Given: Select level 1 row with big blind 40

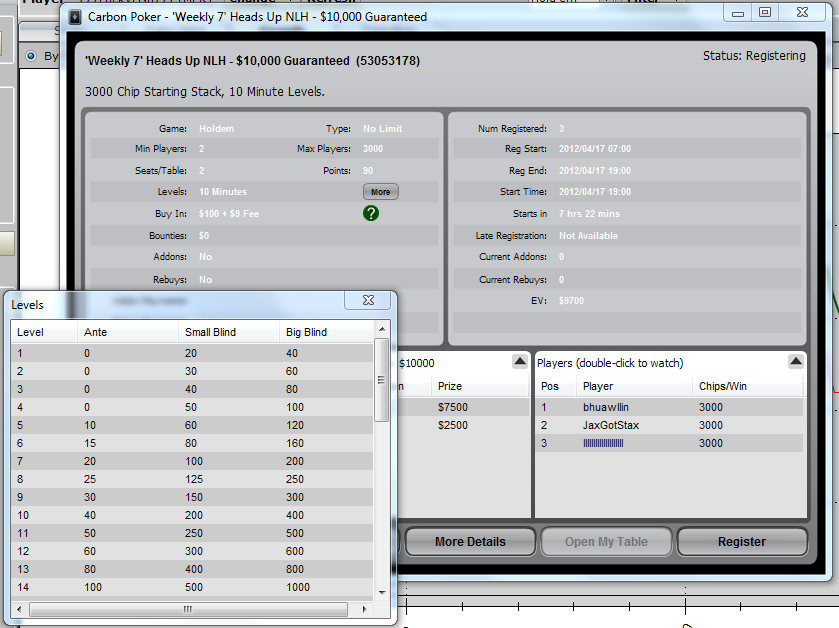Looking at the screenshot, I should pos(192,353).
